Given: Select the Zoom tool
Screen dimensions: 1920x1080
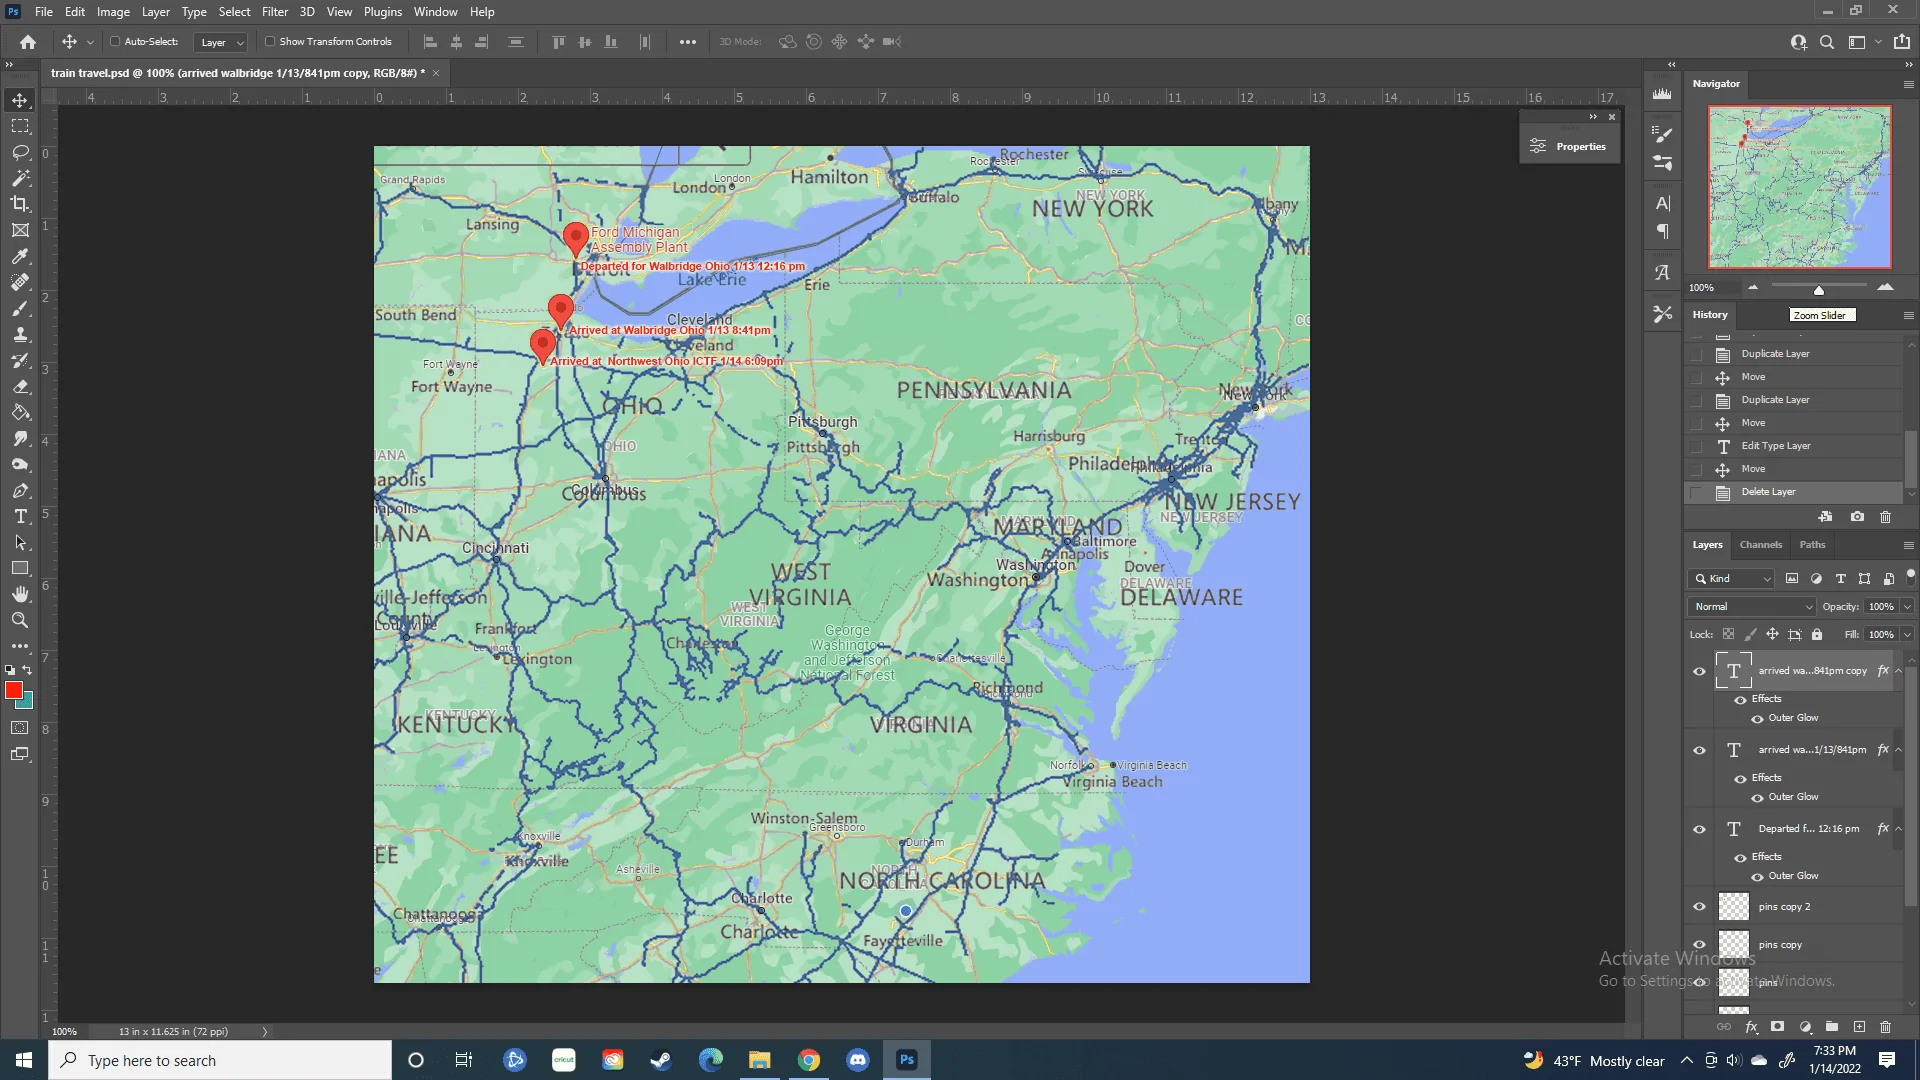Looking at the screenshot, I should click(20, 620).
